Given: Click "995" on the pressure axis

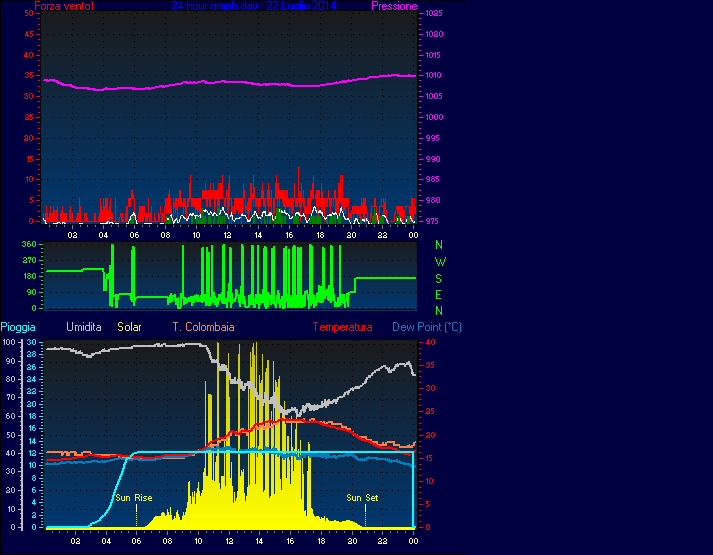Looking at the screenshot, I should click(x=432, y=138).
